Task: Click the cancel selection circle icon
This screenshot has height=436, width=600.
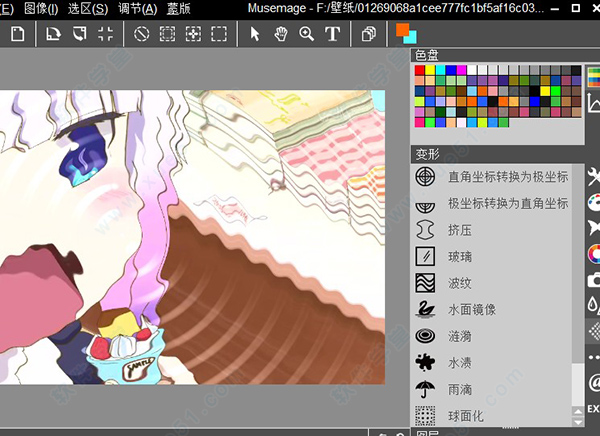Action: 142,34
